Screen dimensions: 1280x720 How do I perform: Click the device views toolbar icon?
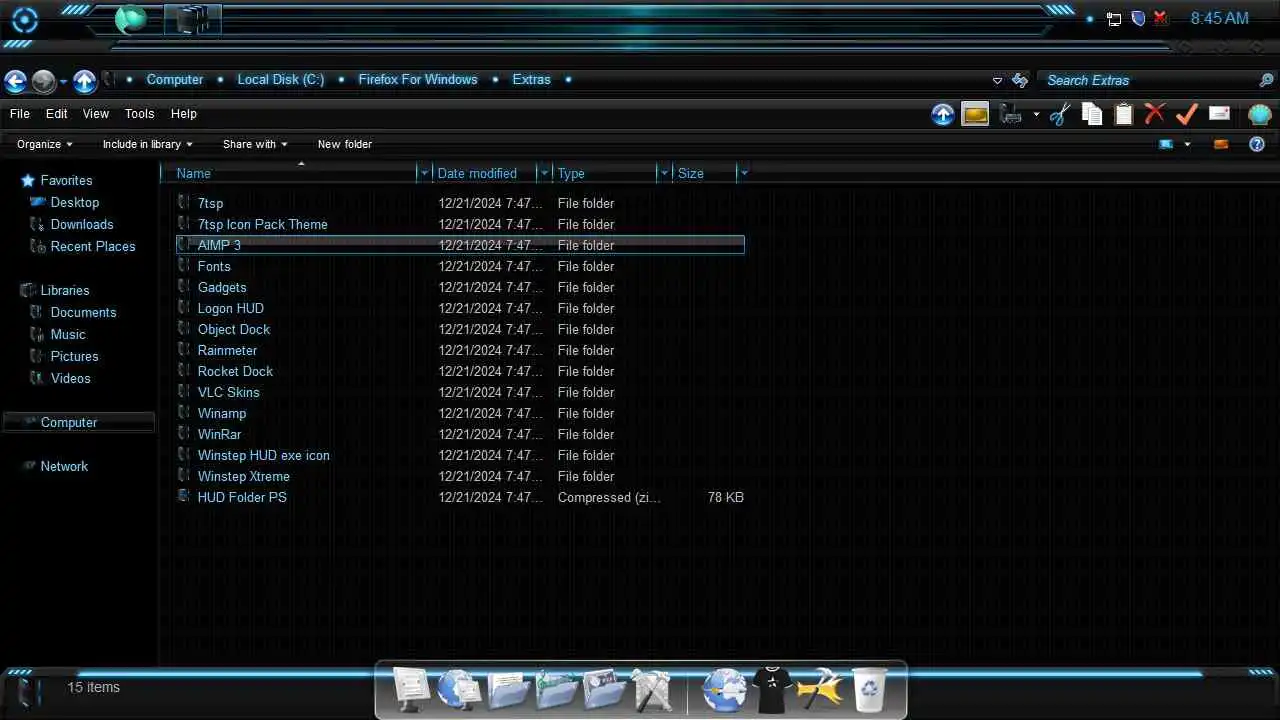(x=1011, y=114)
